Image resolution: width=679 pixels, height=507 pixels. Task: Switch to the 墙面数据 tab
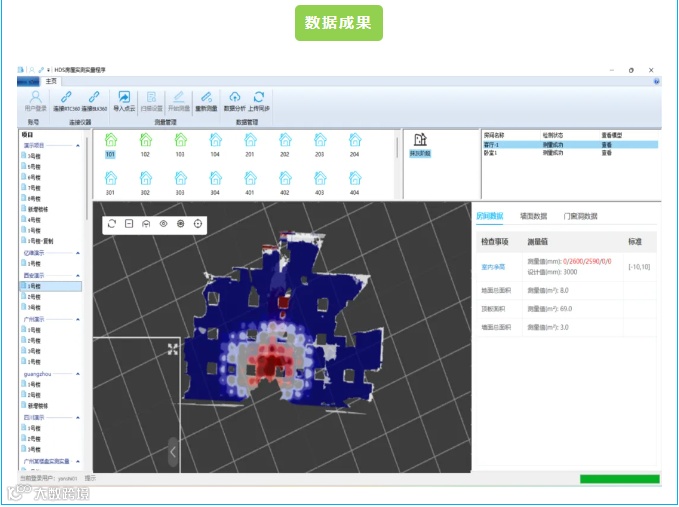point(534,216)
